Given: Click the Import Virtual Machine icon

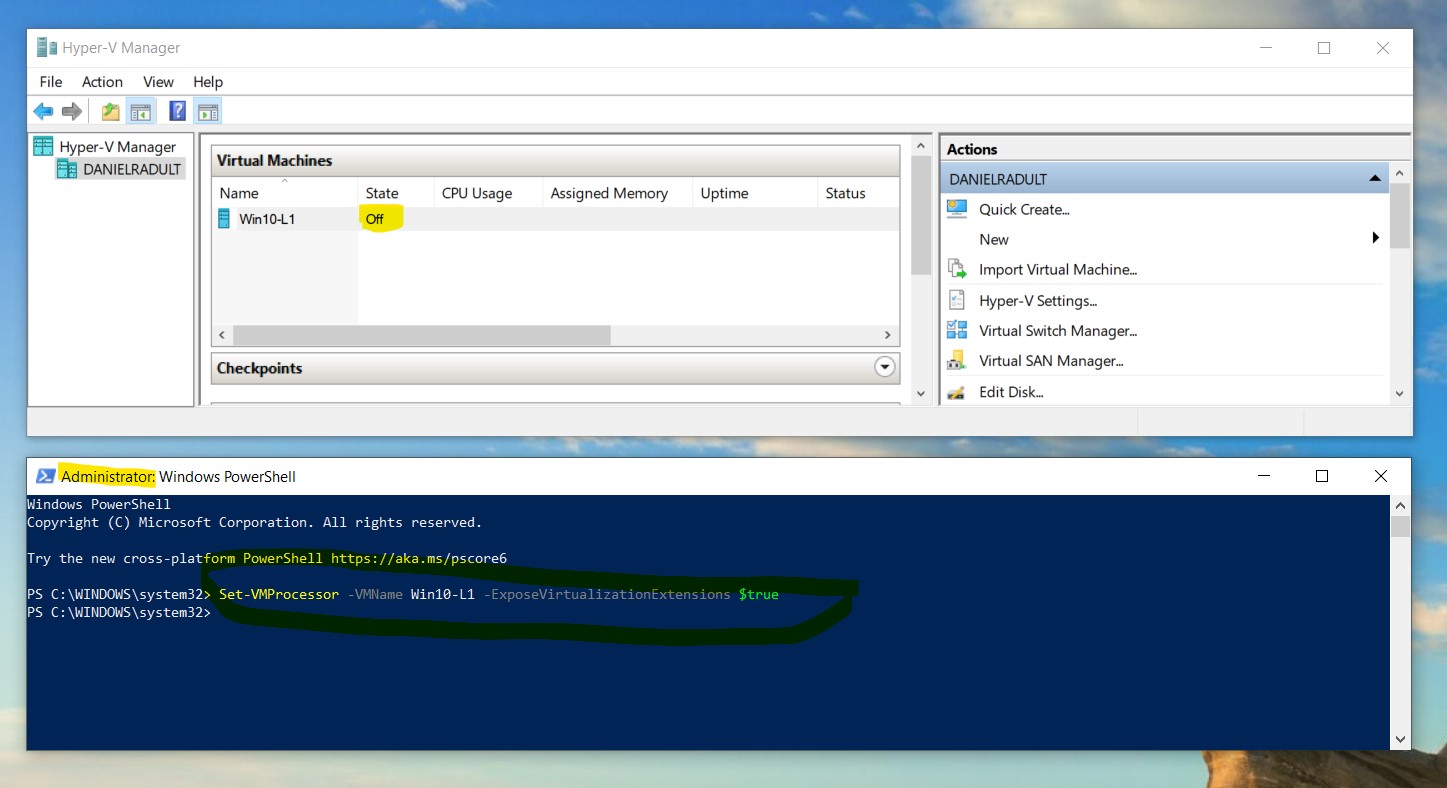Looking at the screenshot, I should click(957, 270).
